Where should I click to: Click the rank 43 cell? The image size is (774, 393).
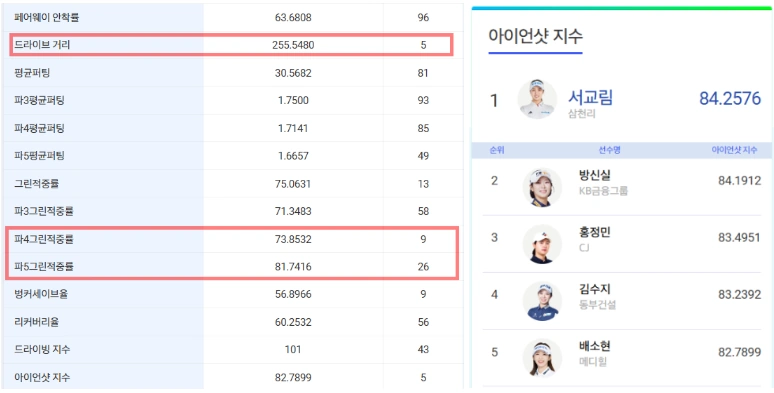423,350
